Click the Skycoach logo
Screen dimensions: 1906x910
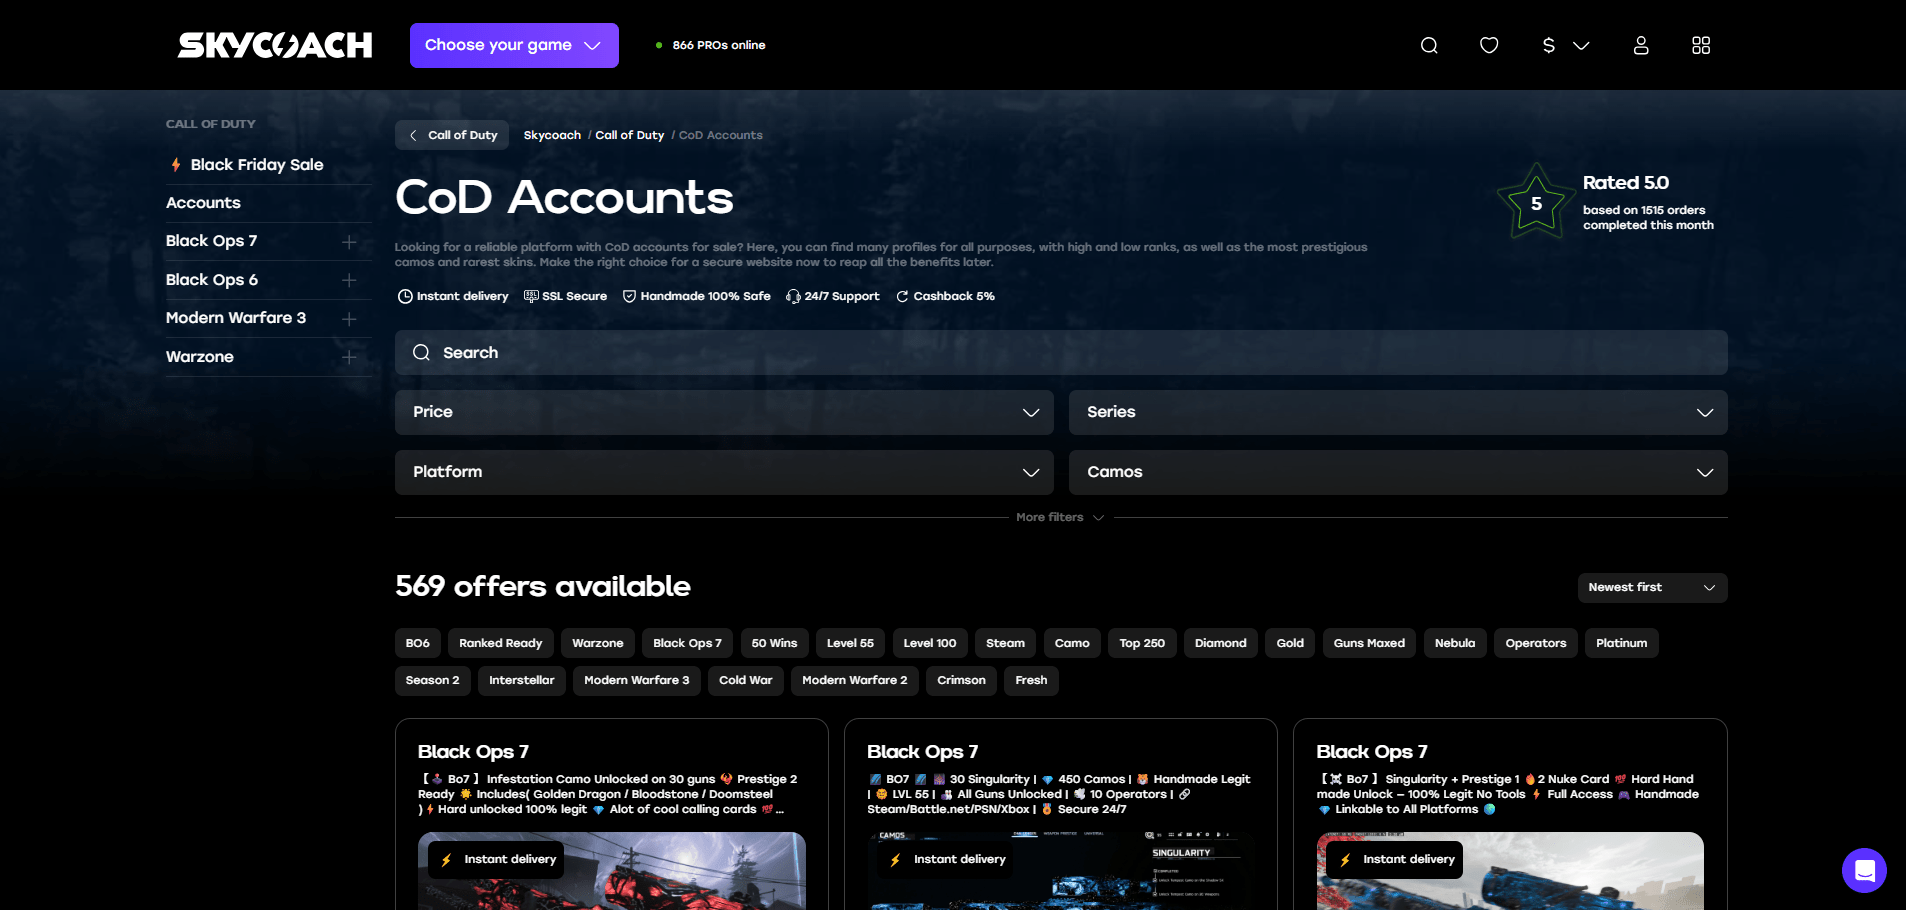pos(275,45)
